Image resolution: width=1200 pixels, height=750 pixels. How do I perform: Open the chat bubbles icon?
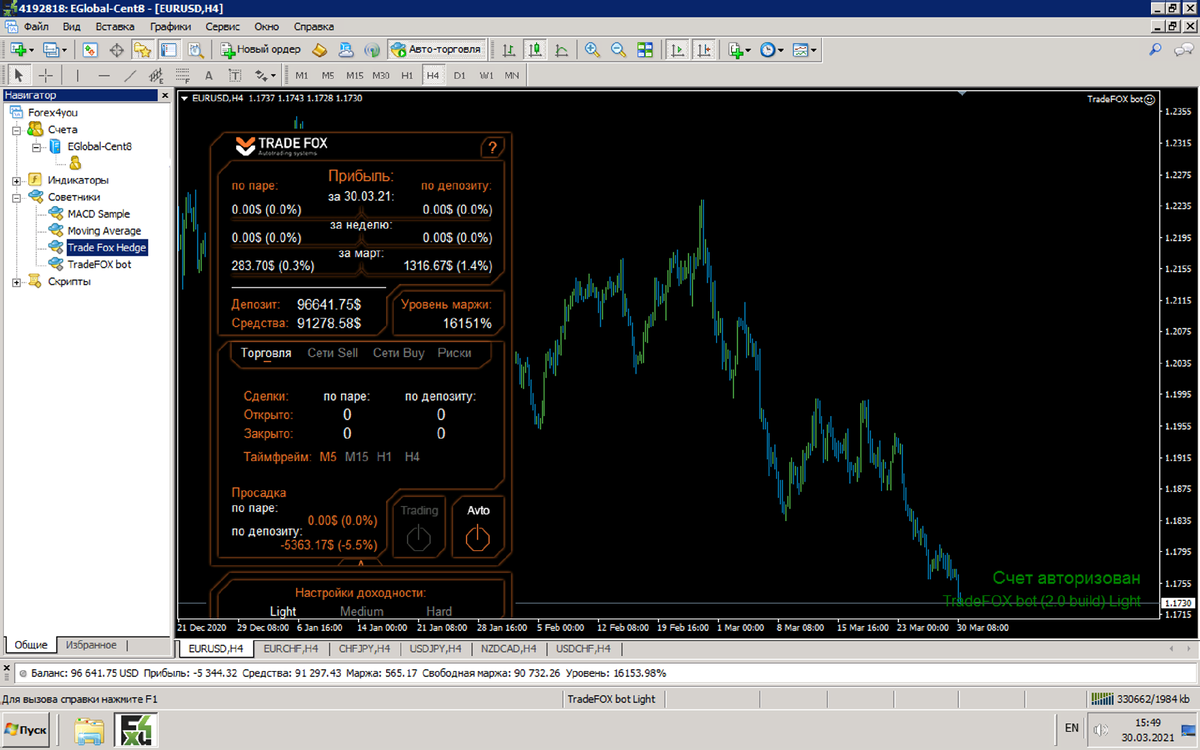(1182, 49)
